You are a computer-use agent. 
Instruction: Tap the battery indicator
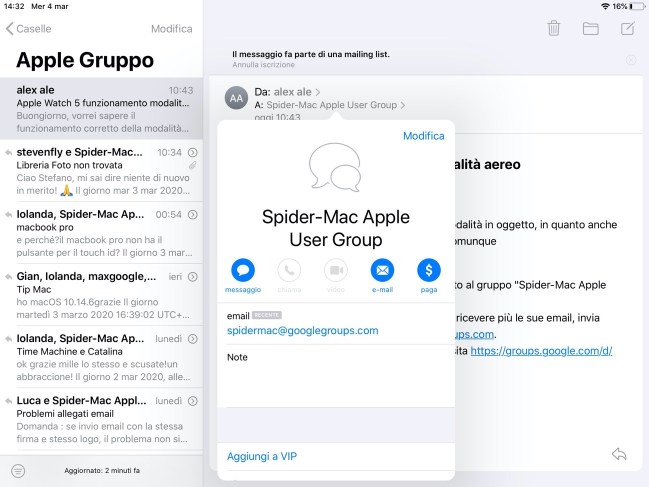637,6
